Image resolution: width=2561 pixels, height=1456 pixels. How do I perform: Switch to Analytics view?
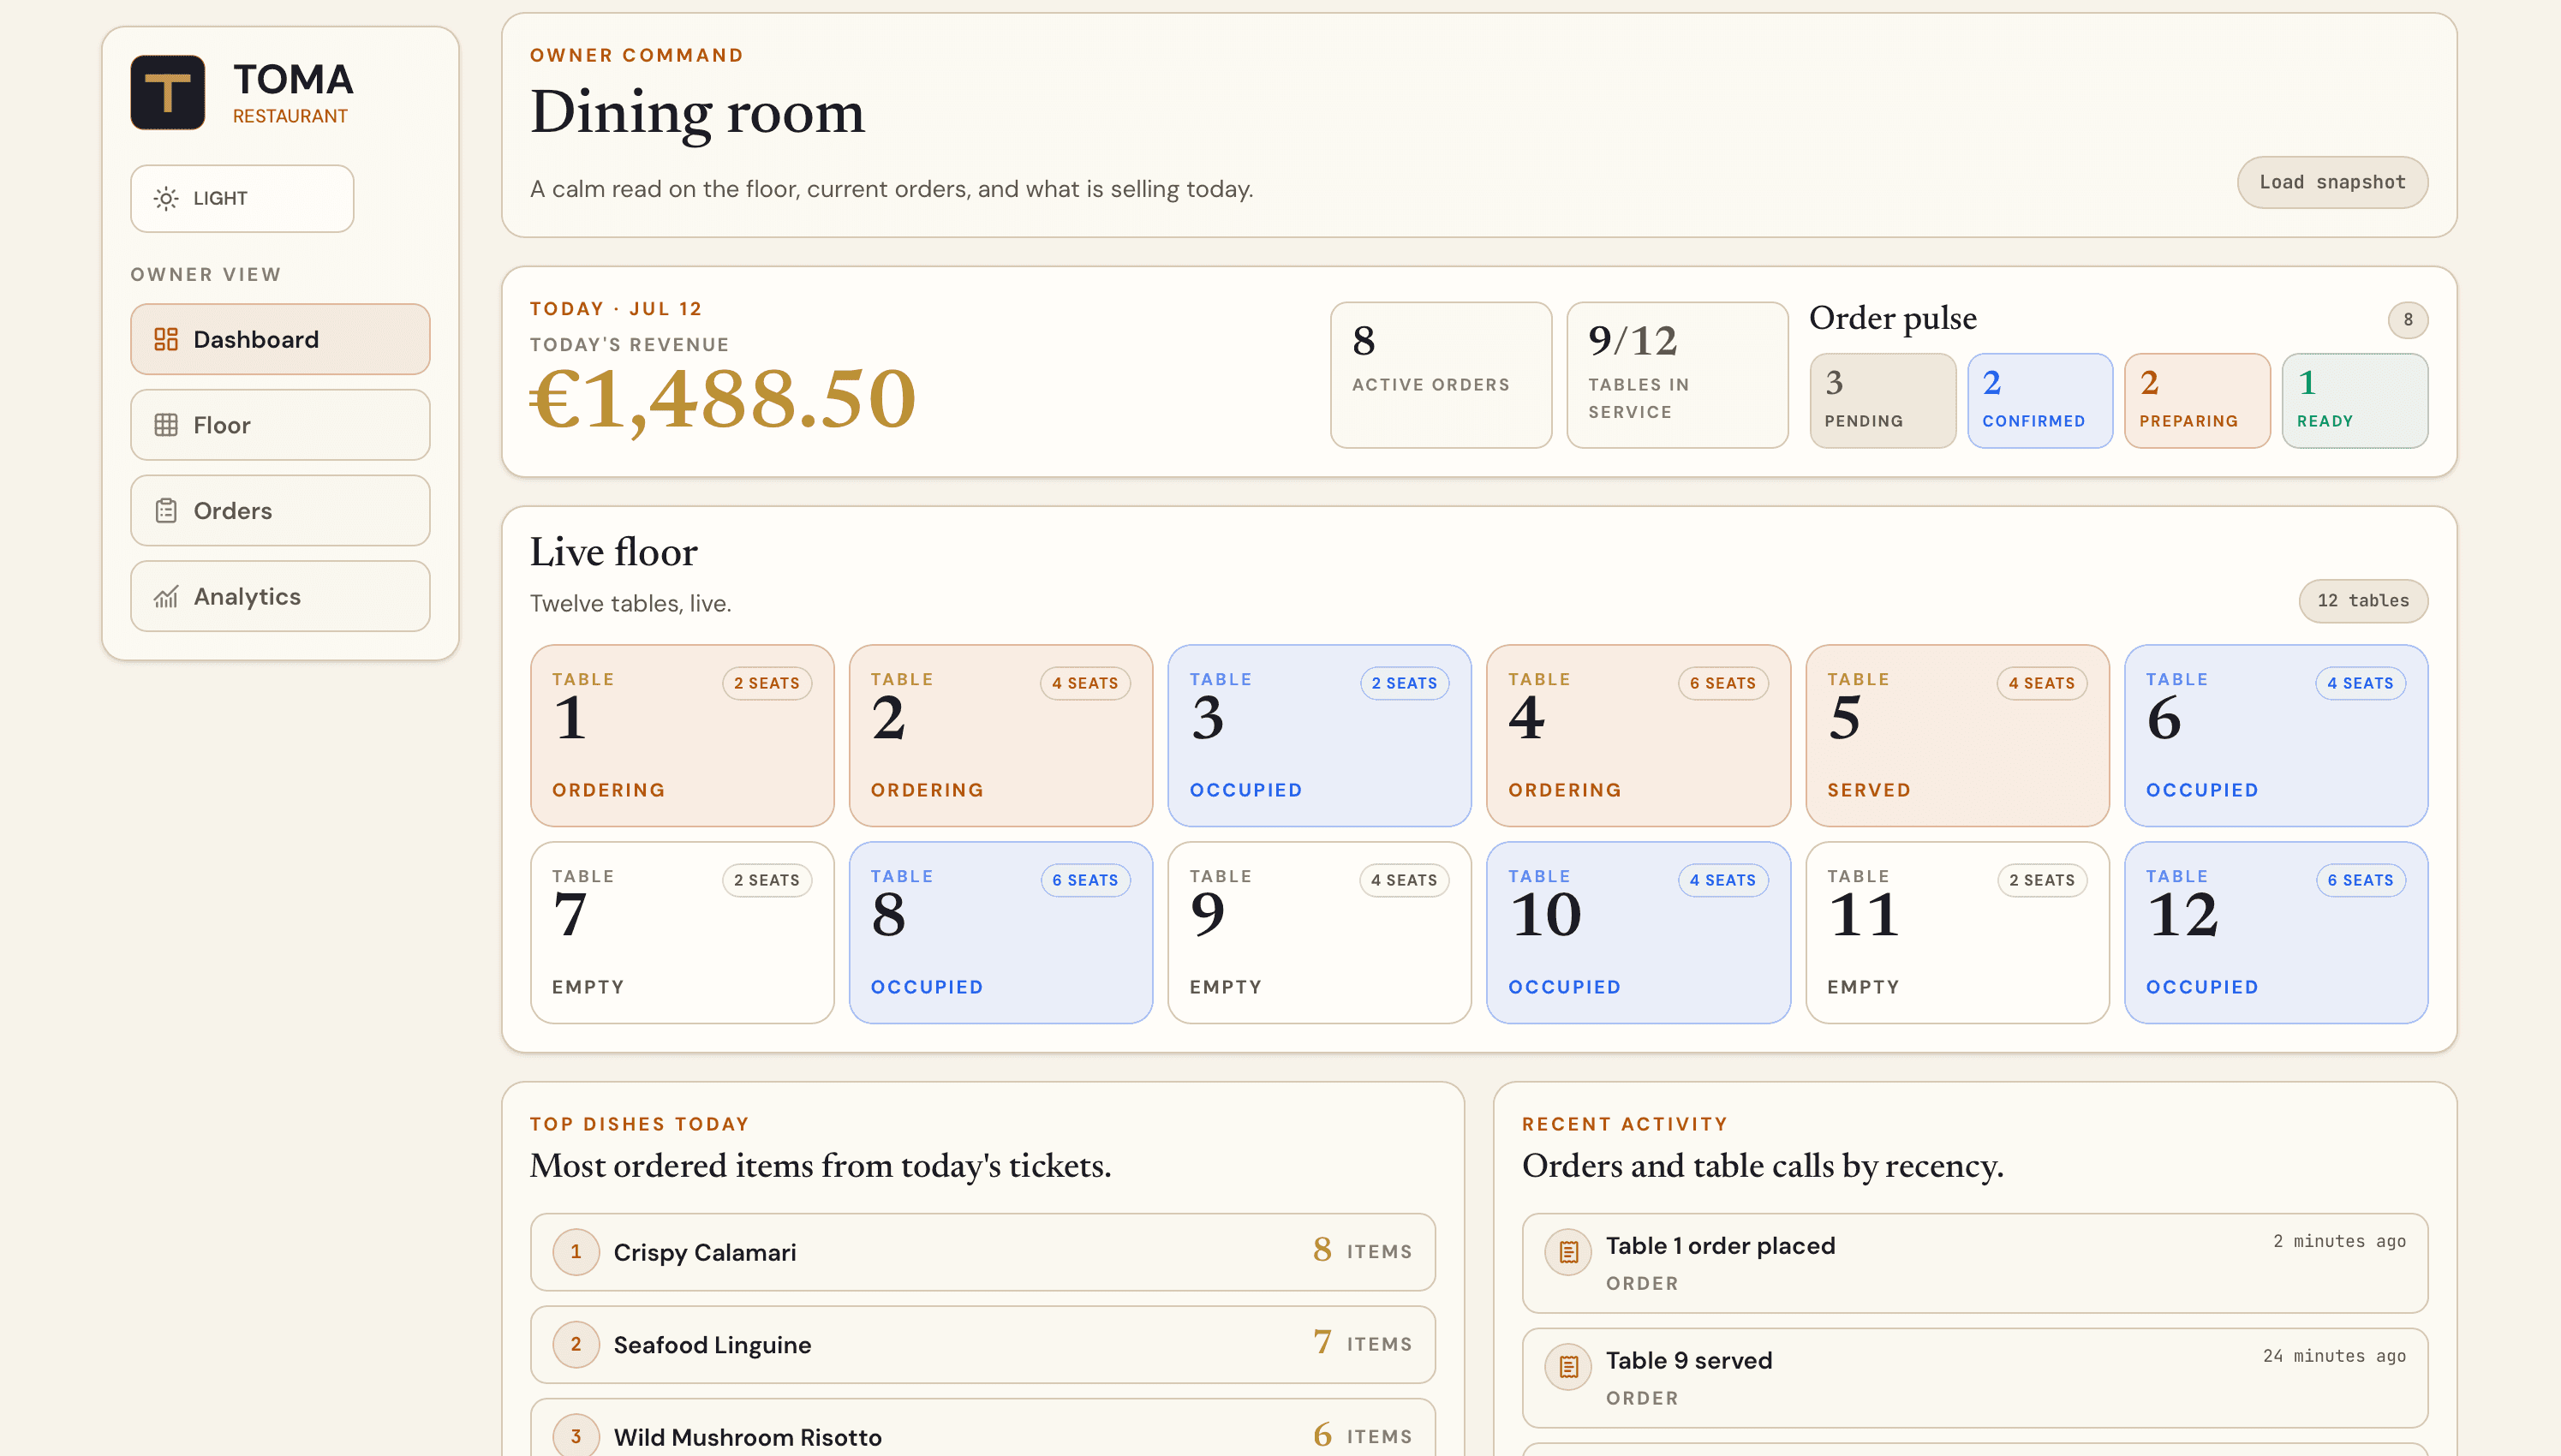point(280,597)
